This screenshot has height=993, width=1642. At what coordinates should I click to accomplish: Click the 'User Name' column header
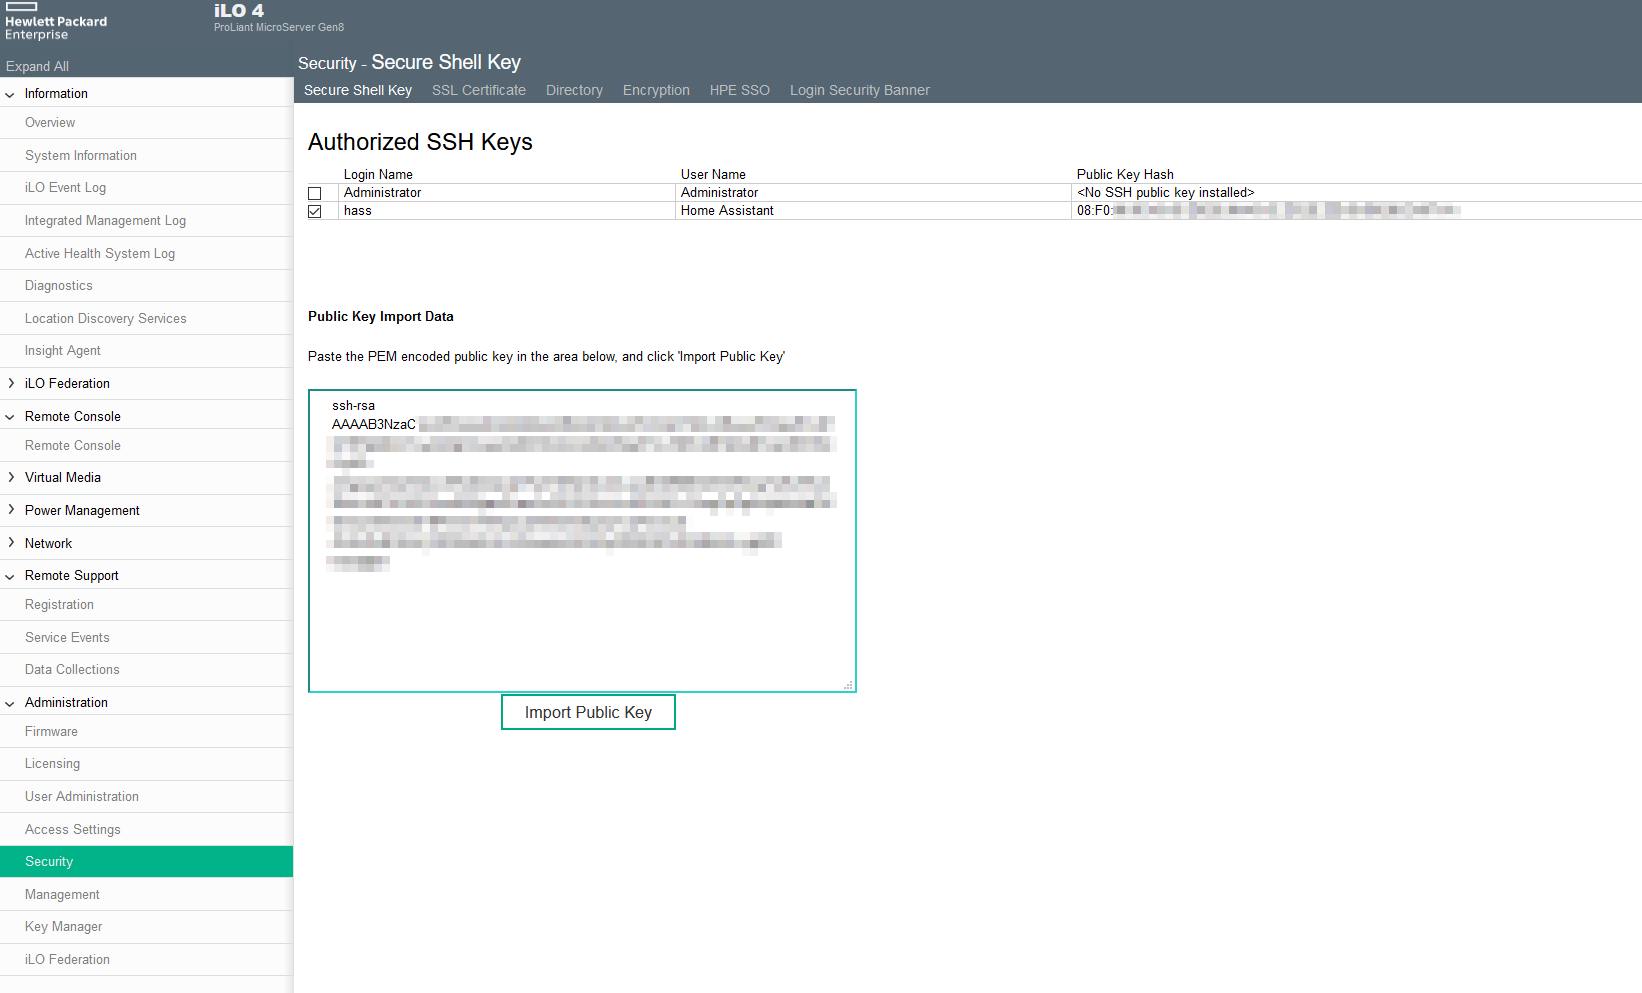(x=713, y=174)
